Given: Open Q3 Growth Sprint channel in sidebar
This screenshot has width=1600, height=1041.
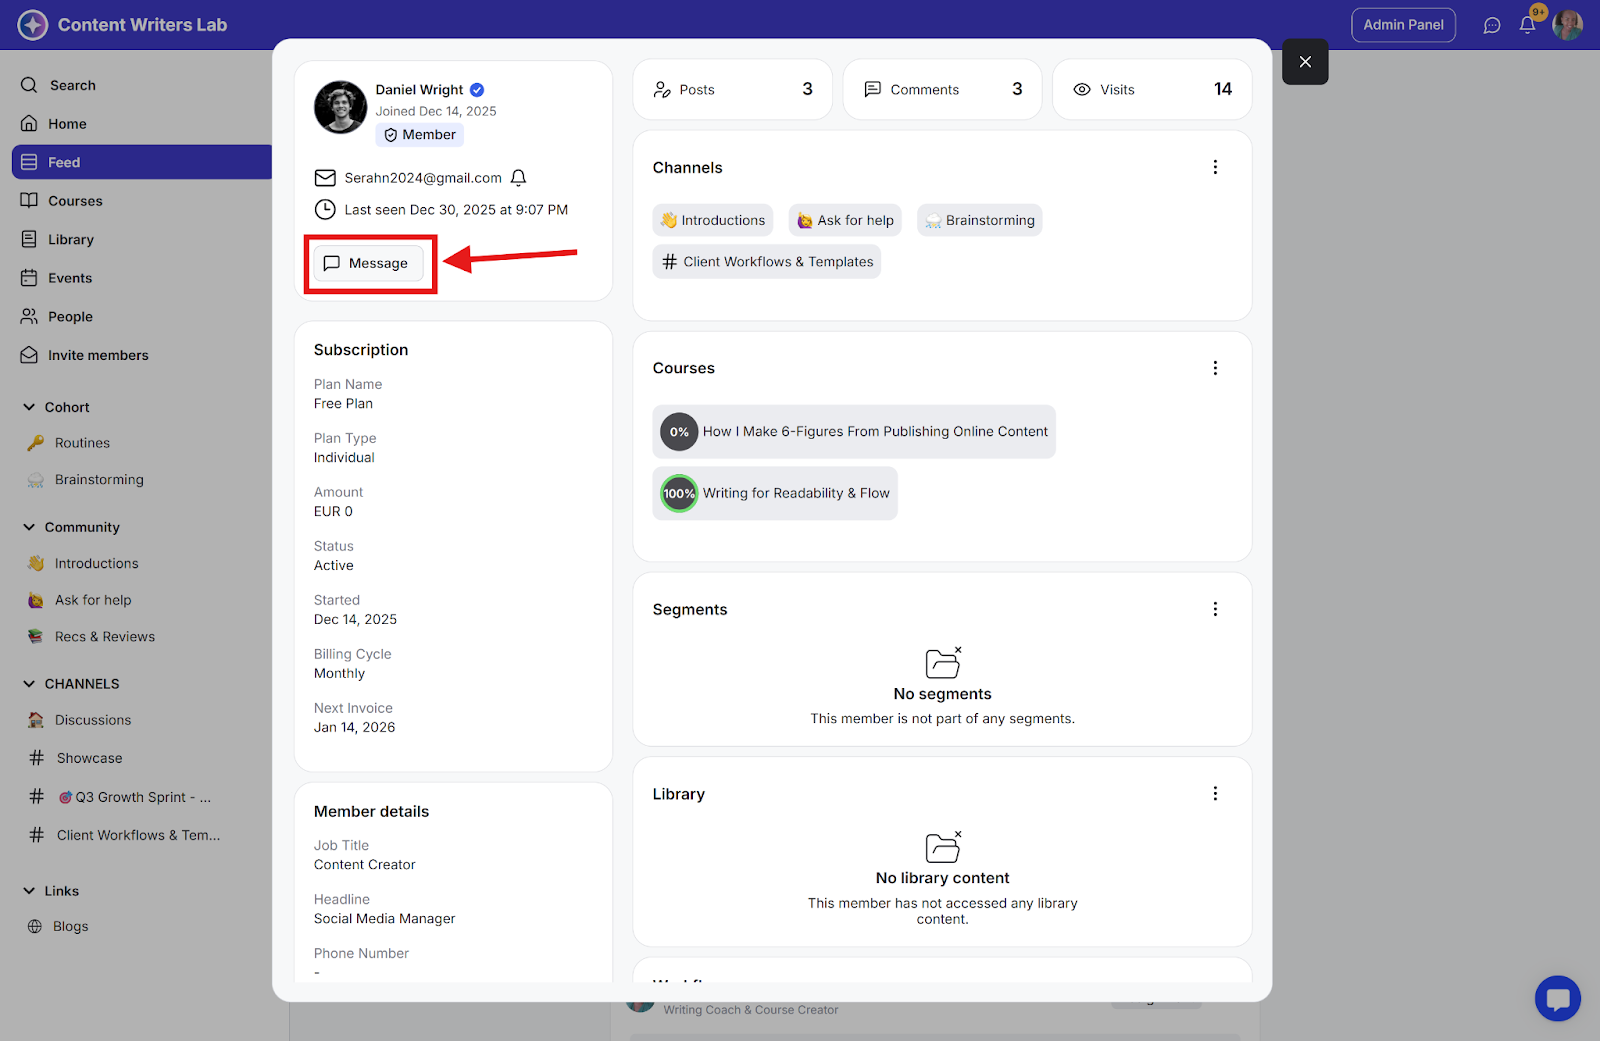Looking at the screenshot, I should pyautogui.click(x=136, y=797).
